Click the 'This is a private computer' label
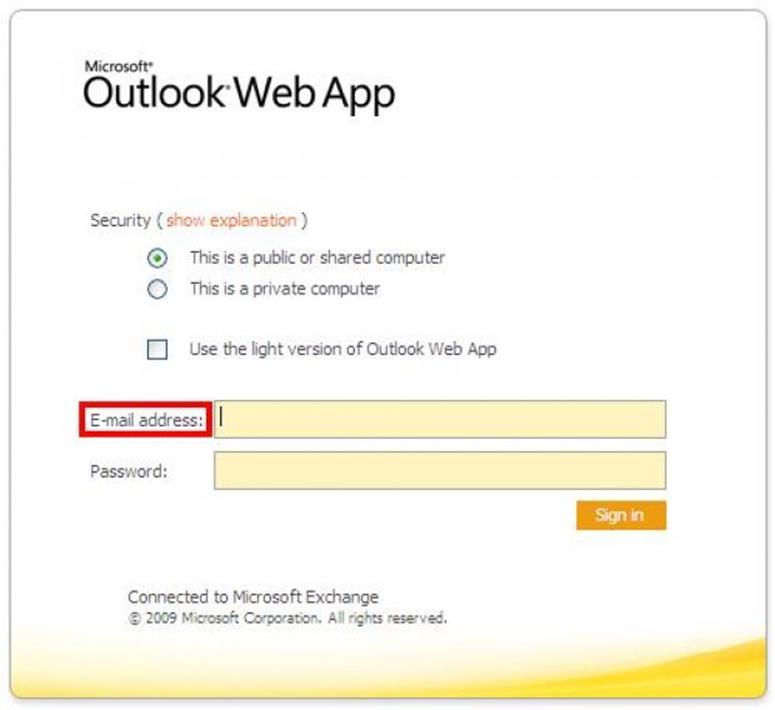This screenshot has width=775, height=710. click(285, 289)
